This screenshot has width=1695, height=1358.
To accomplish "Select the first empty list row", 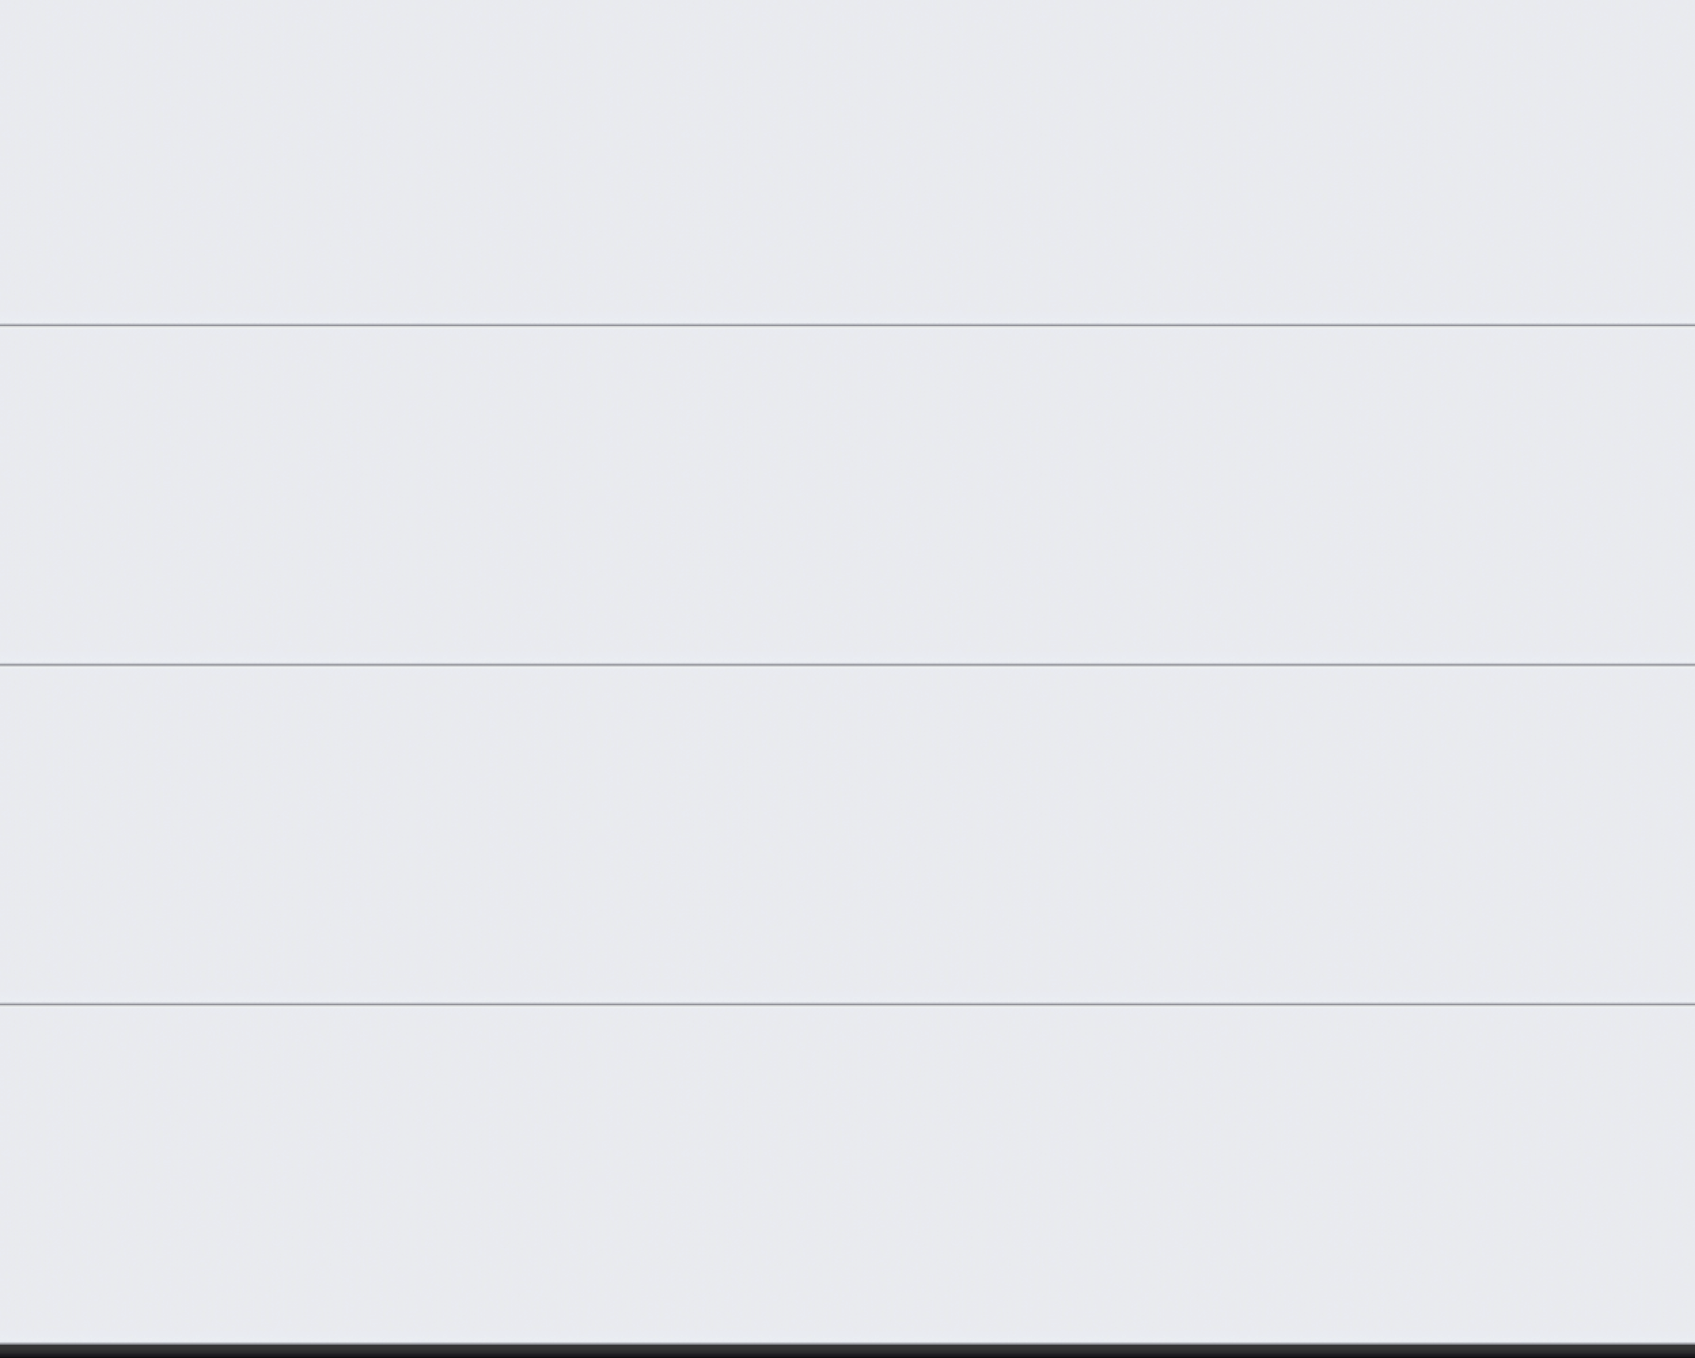I will pyautogui.click(x=847, y=162).
